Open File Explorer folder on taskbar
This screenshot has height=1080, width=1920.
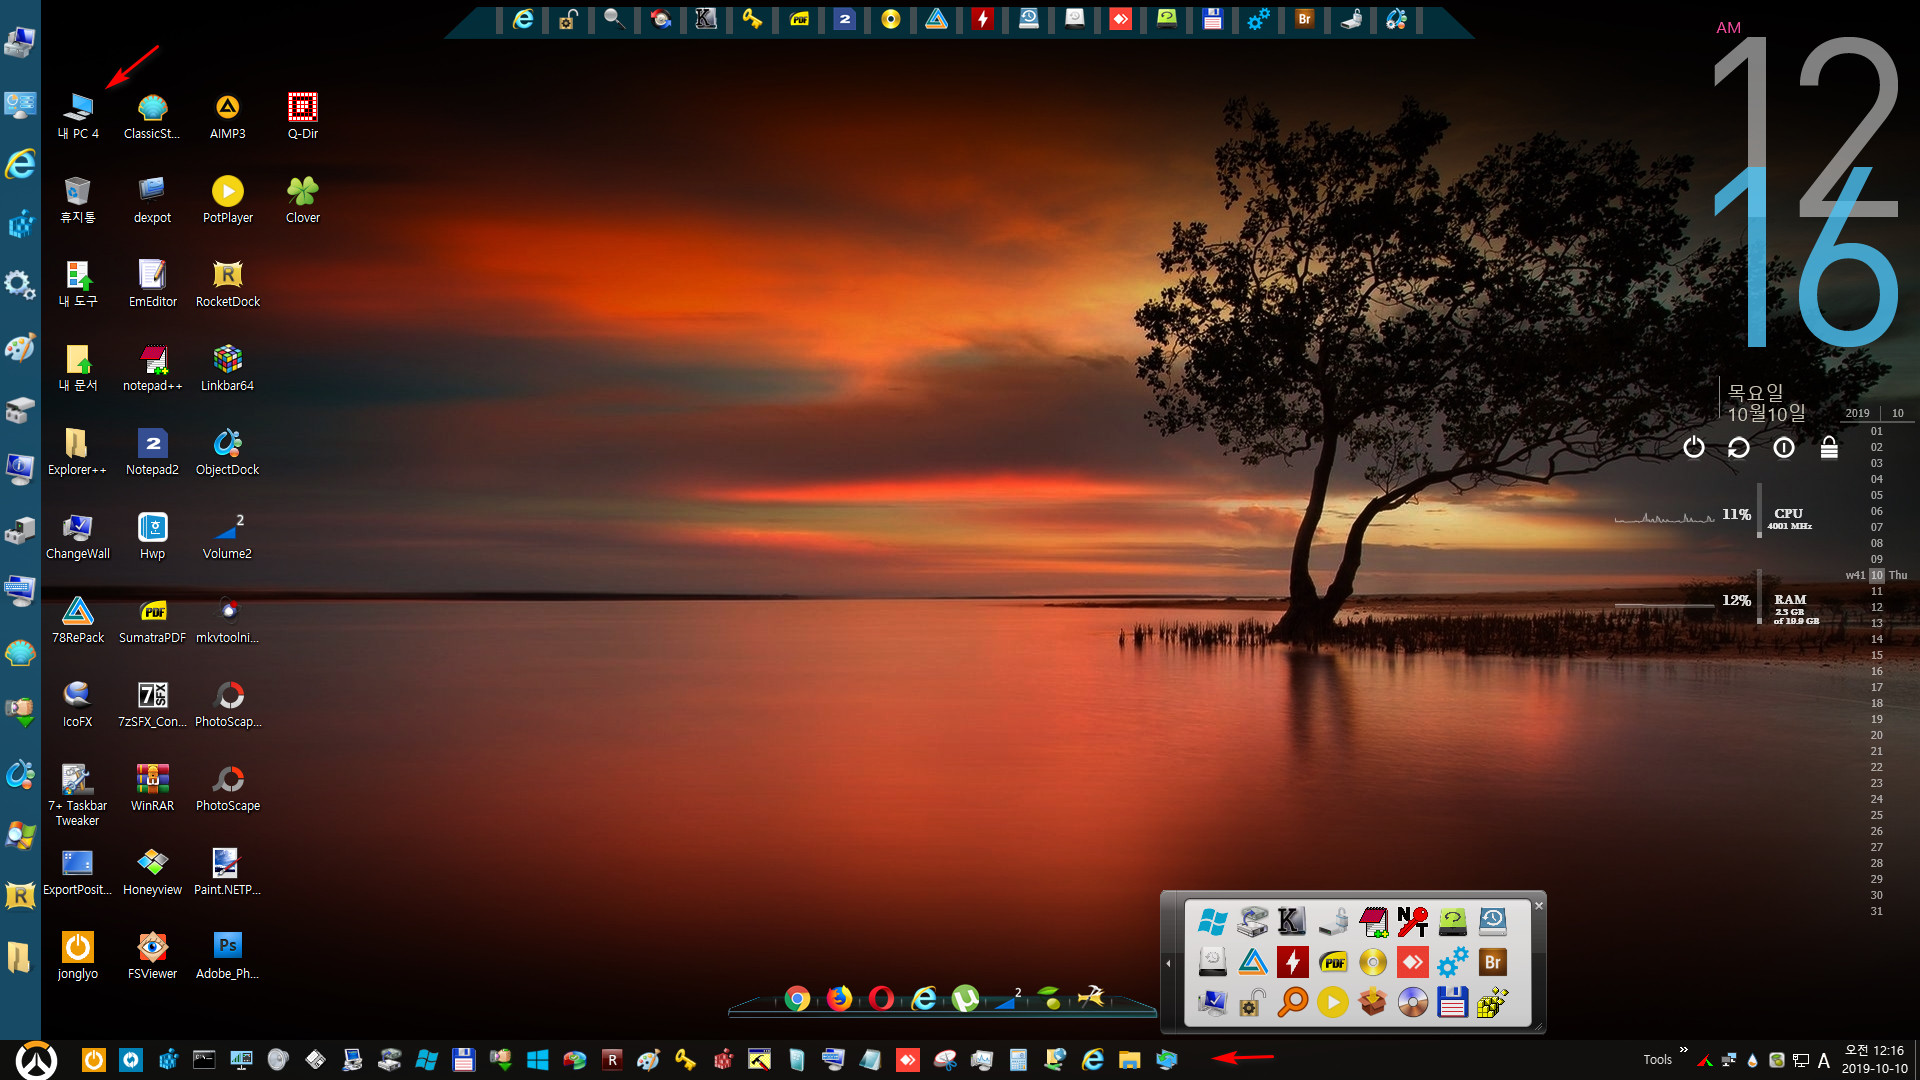click(x=1129, y=1060)
